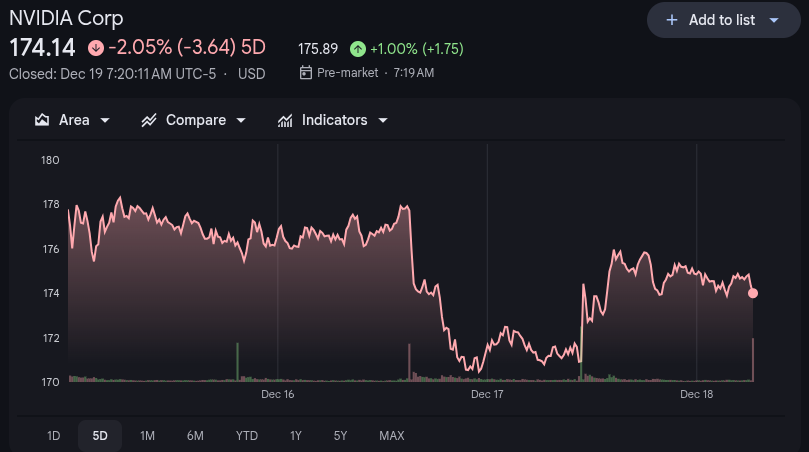Screen dimensions: 809x452
Task: Switch to the 1M time range
Action: pos(148,436)
